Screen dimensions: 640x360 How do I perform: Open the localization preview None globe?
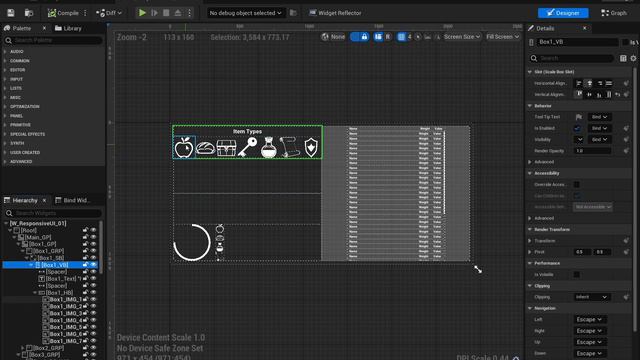[333, 37]
